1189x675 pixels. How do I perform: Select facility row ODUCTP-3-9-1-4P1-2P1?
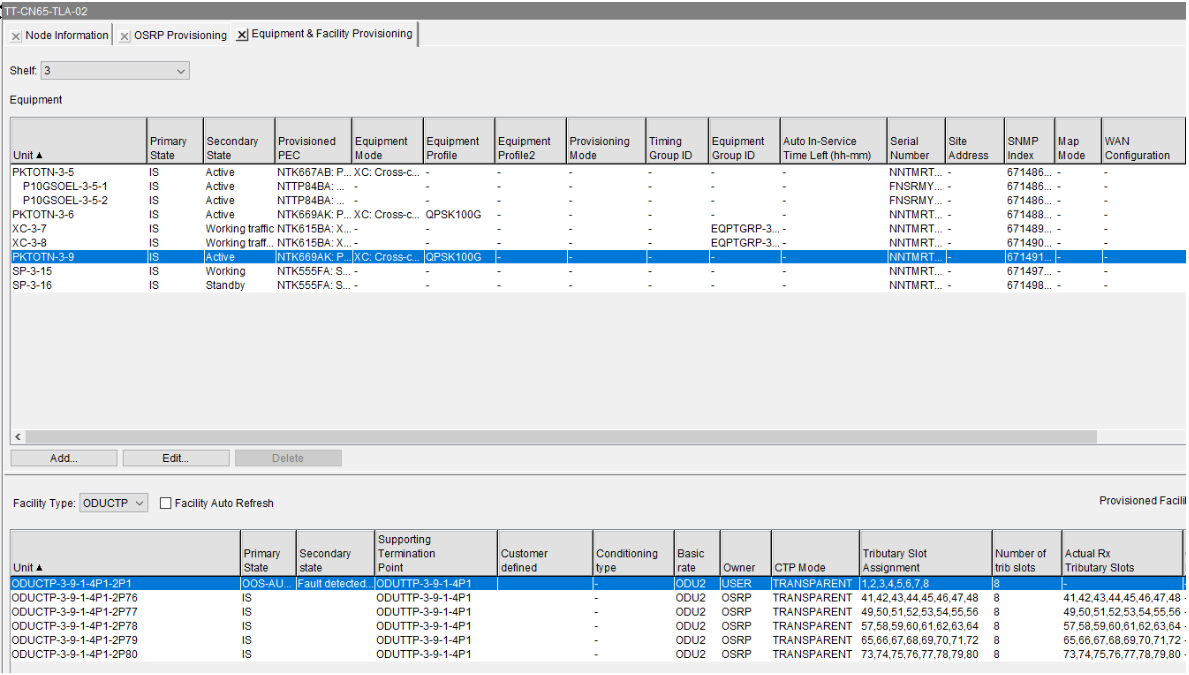598,584
